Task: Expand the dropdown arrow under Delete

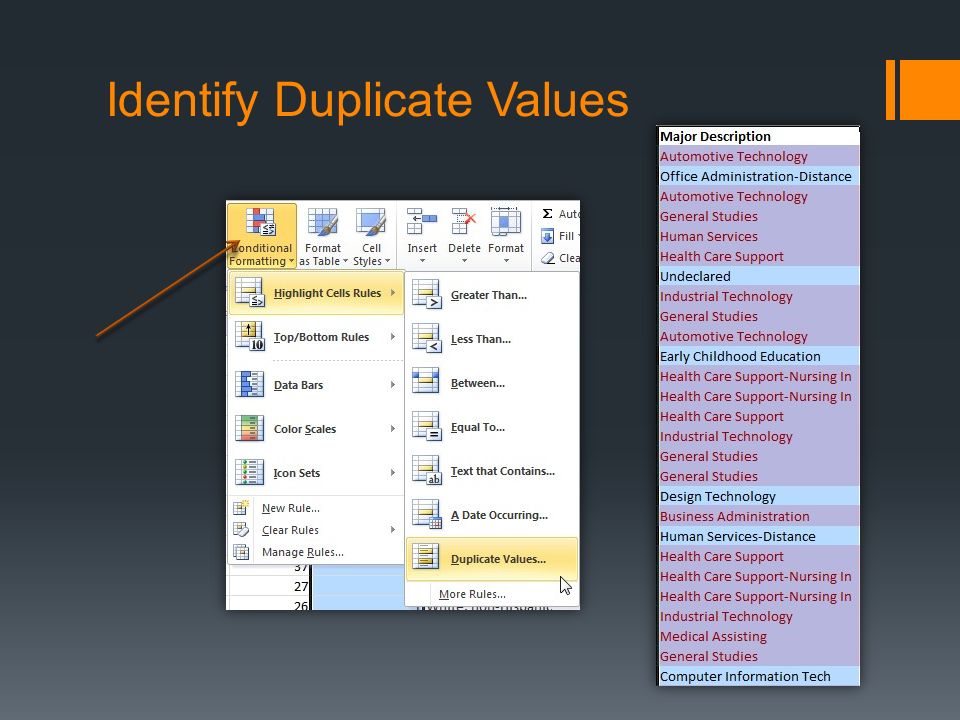Action: click(464, 261)
